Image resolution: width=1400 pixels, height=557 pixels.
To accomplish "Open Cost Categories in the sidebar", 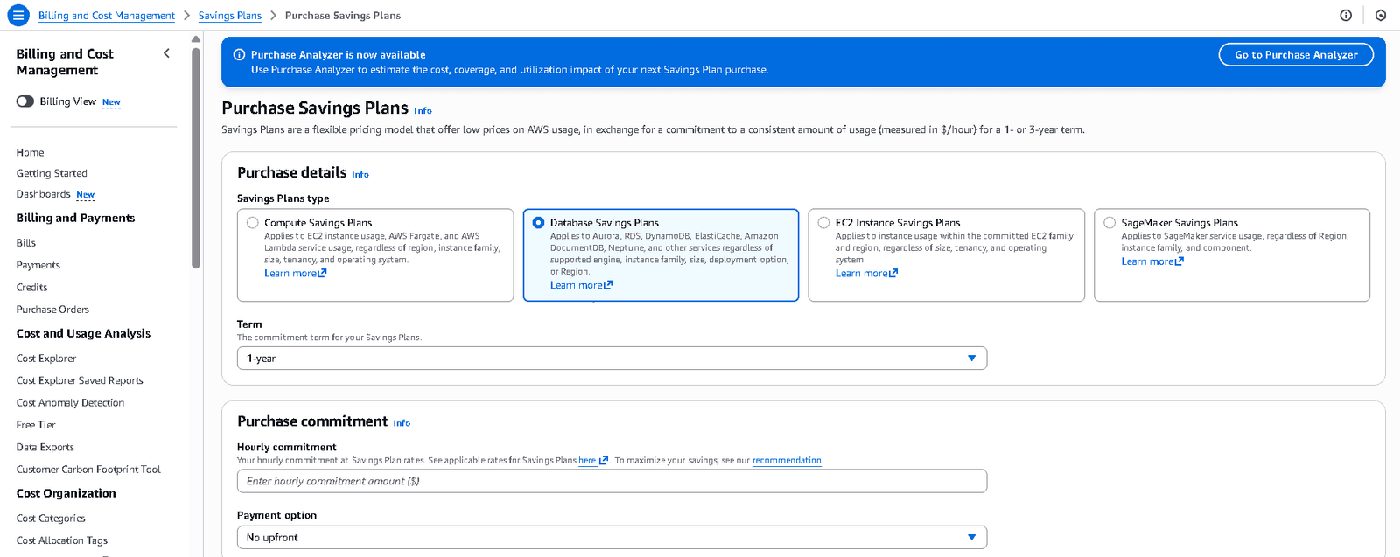I will (51, 518).
